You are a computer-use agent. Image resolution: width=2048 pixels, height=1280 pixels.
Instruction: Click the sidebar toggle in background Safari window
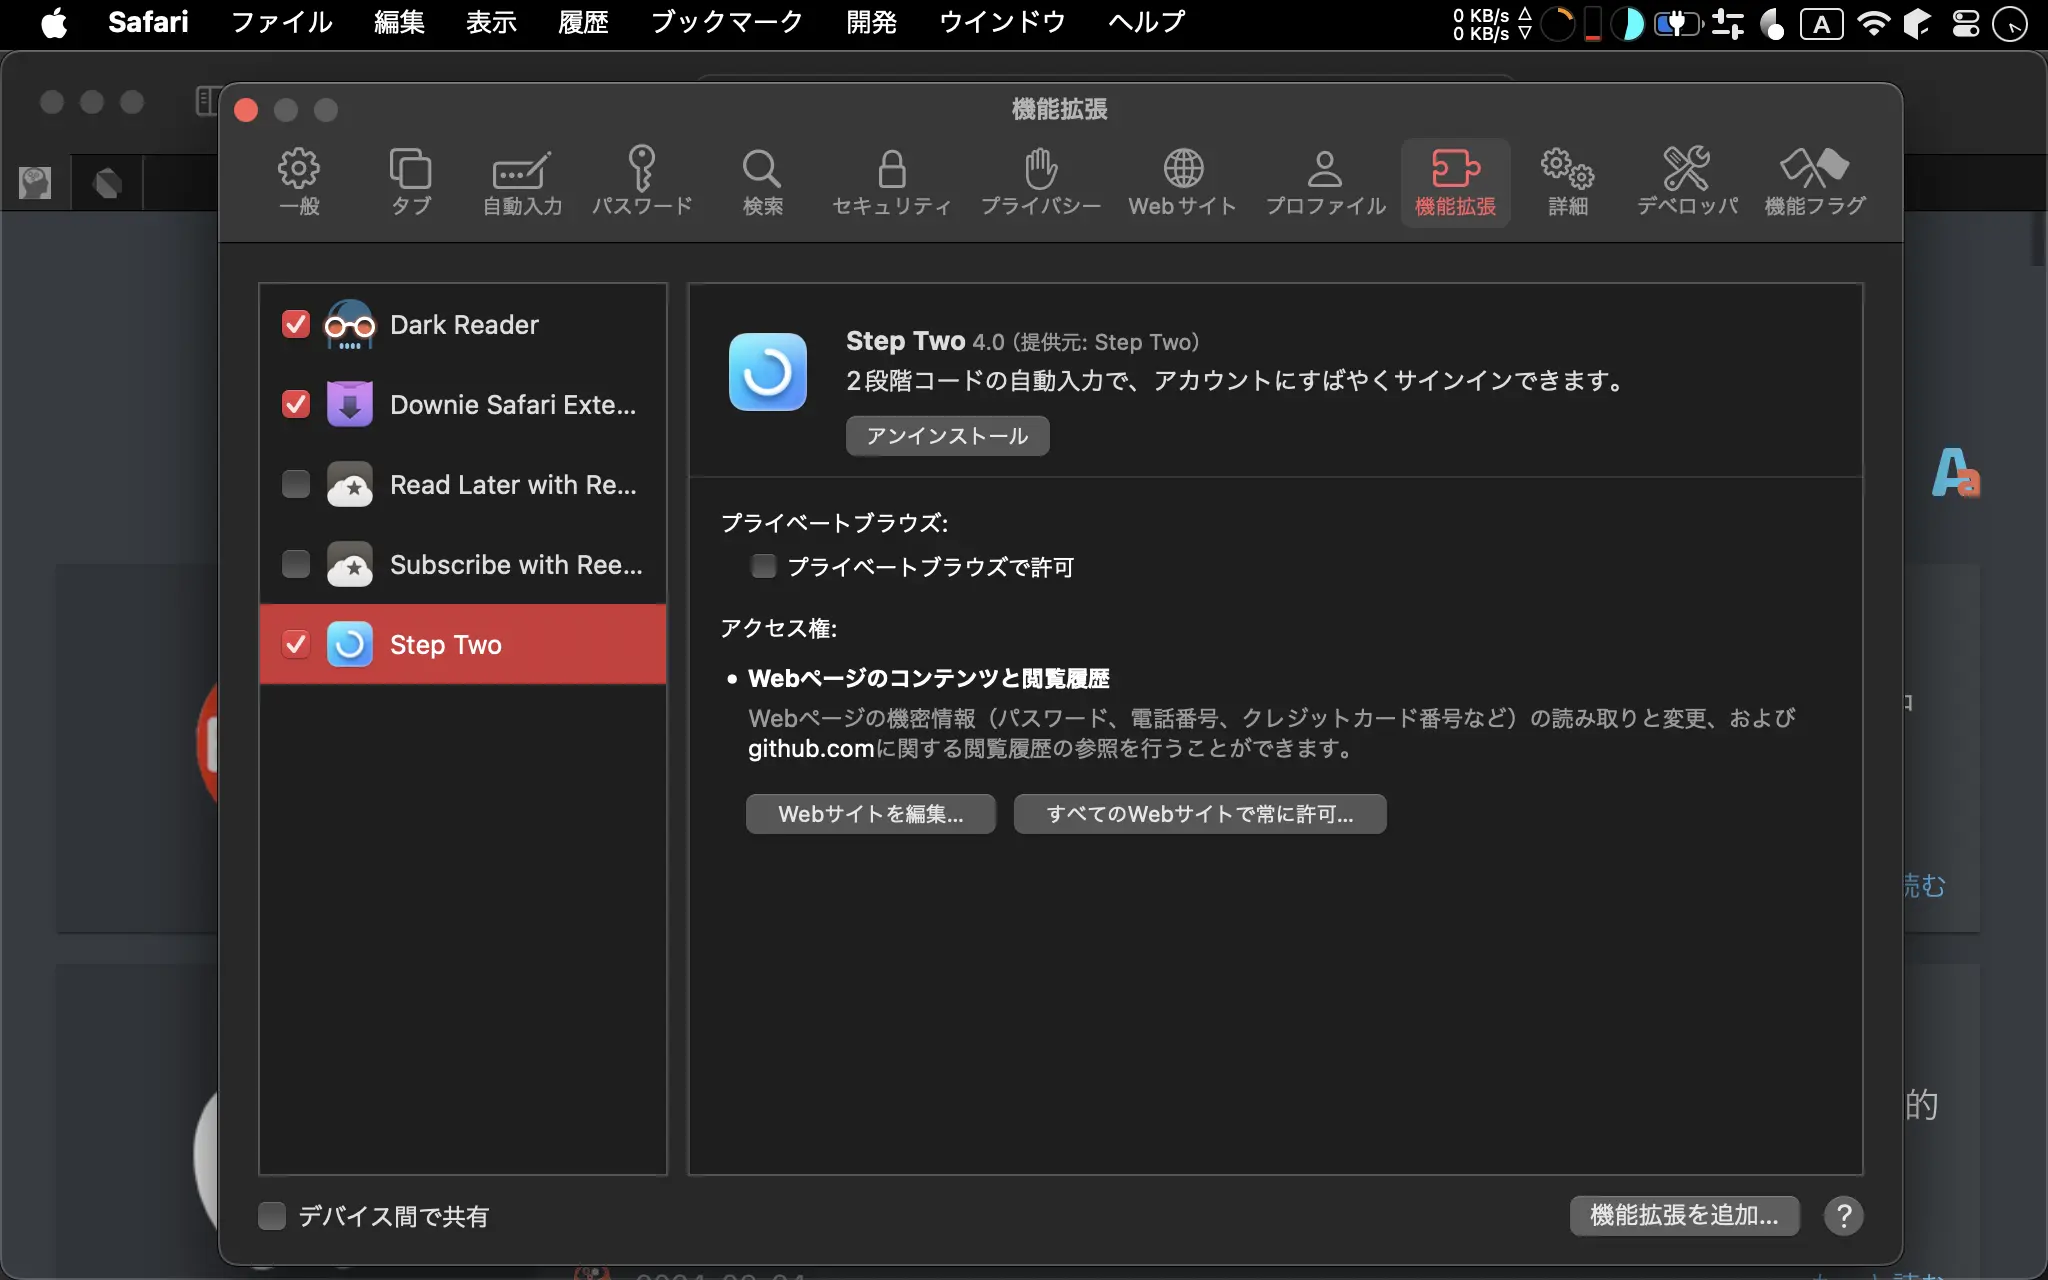point(207,101)
